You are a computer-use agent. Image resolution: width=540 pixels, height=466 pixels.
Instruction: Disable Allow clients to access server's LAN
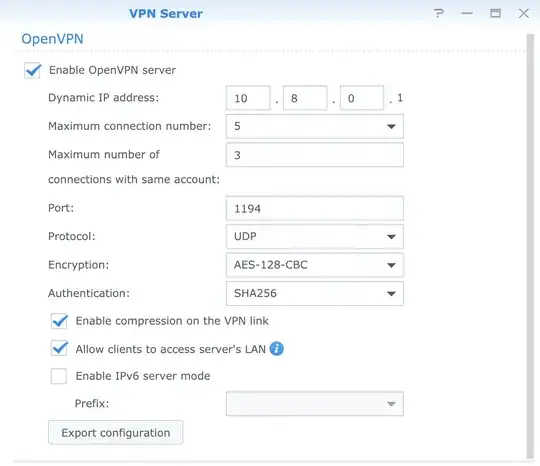pos(59,349)
